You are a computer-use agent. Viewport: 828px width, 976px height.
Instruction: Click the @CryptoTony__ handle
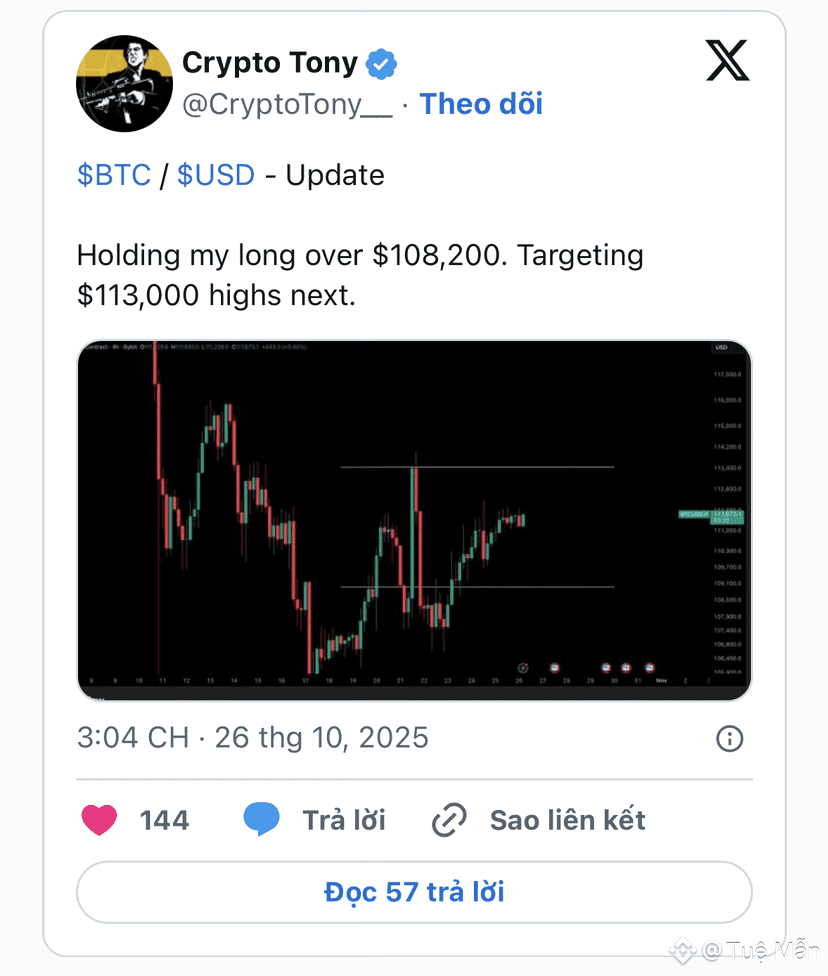287,105
